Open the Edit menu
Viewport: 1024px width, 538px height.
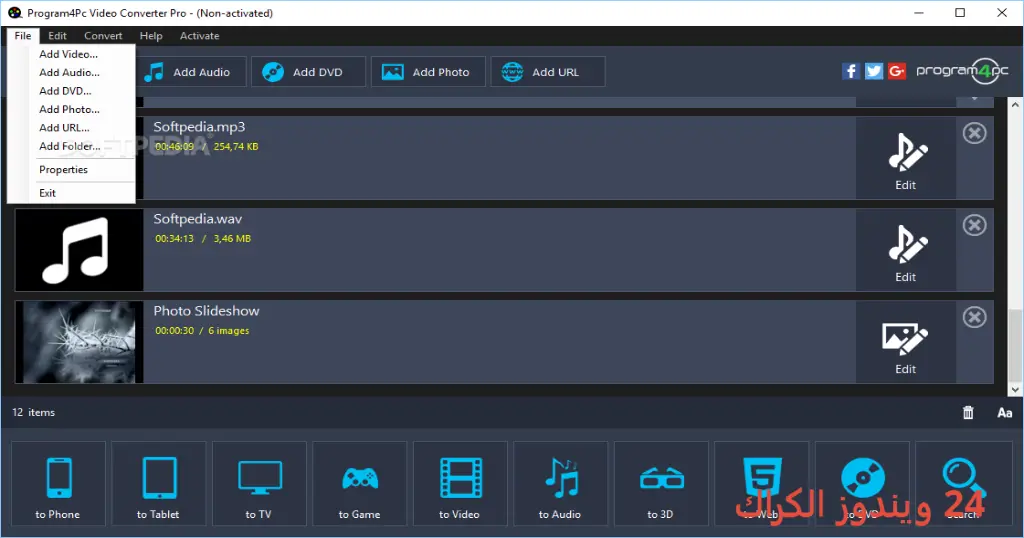[x=57, y=36]
